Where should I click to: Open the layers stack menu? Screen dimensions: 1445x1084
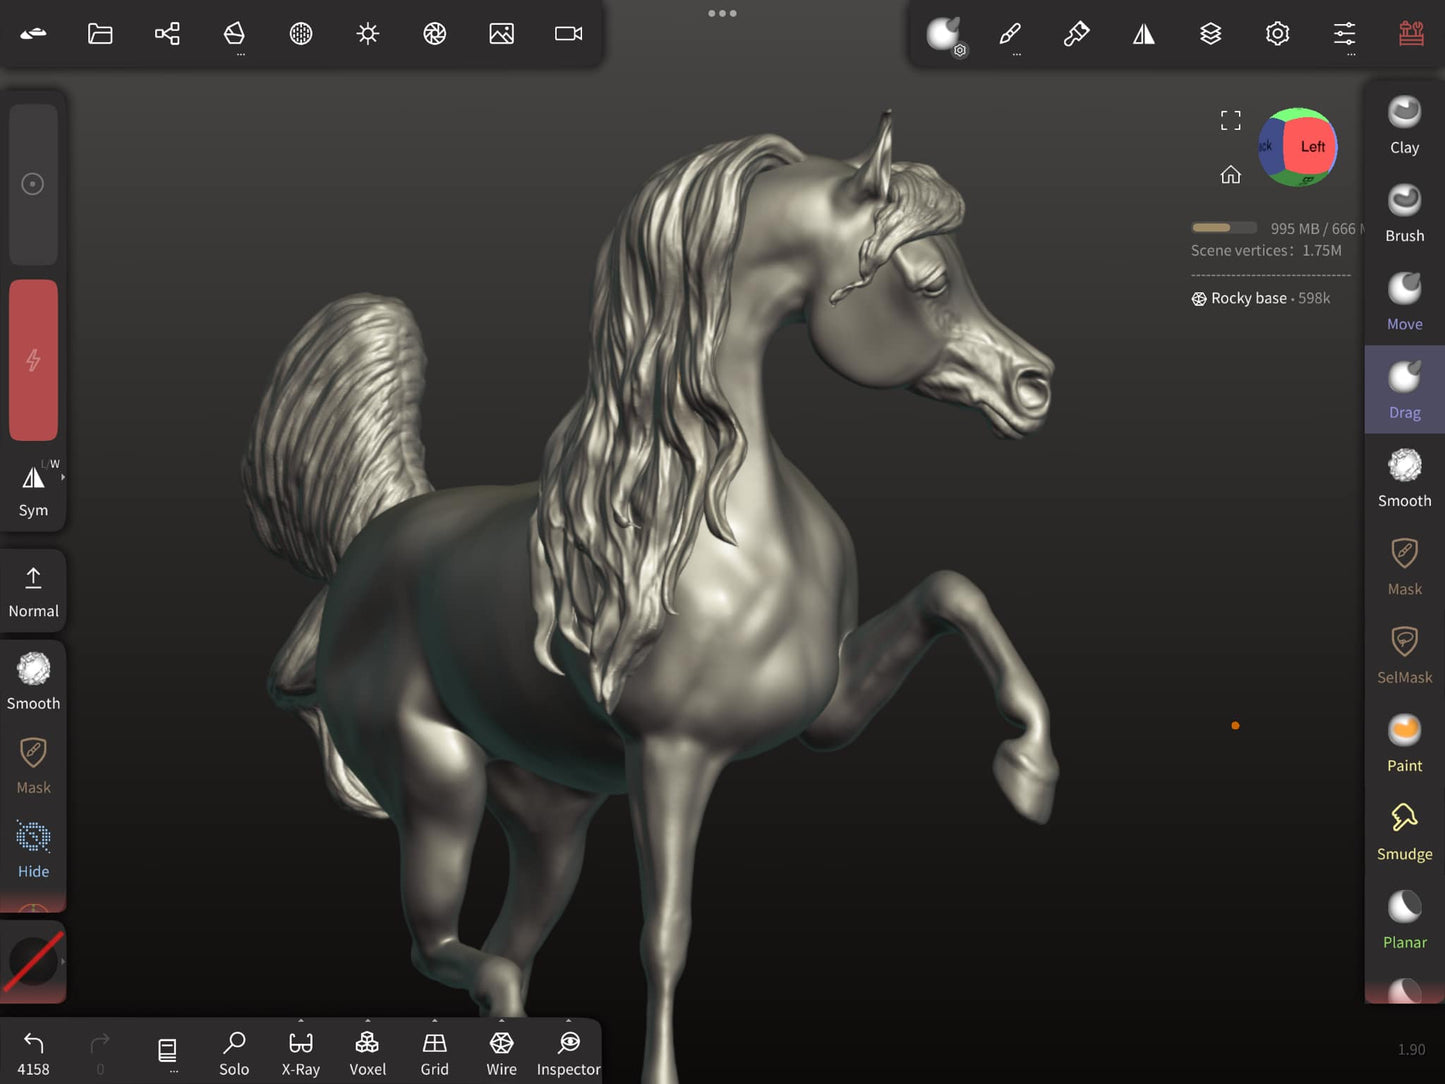coord(1210,34)
